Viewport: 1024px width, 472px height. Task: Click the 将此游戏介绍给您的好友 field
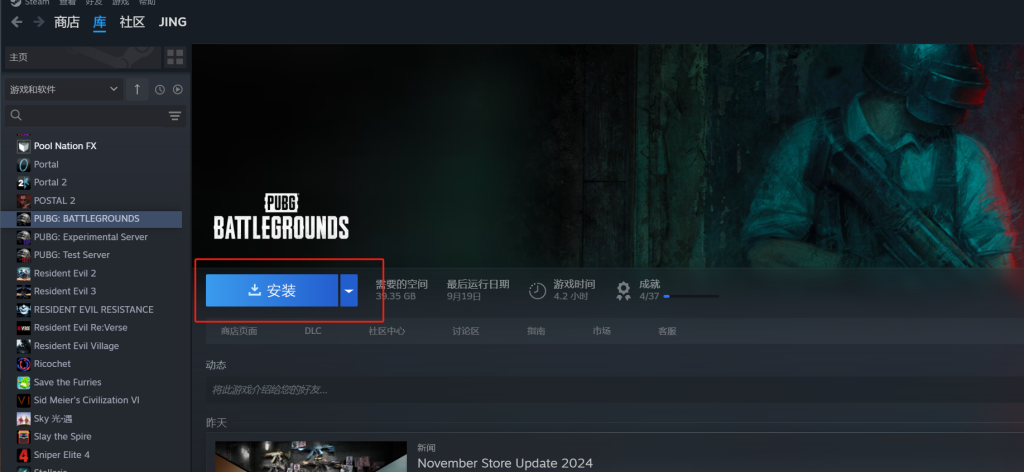[x=614, y=390]
